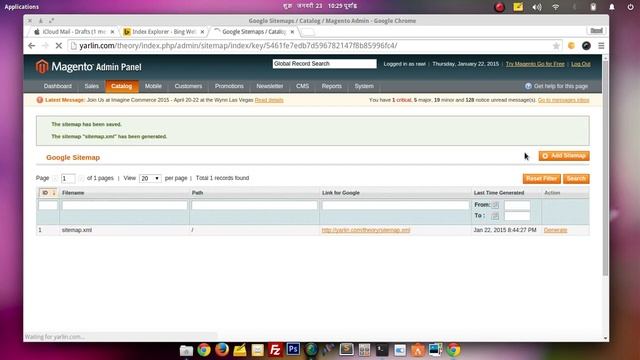Click power icon in top panel
This screenshot has height=360, width=640.
click(631, 7)
